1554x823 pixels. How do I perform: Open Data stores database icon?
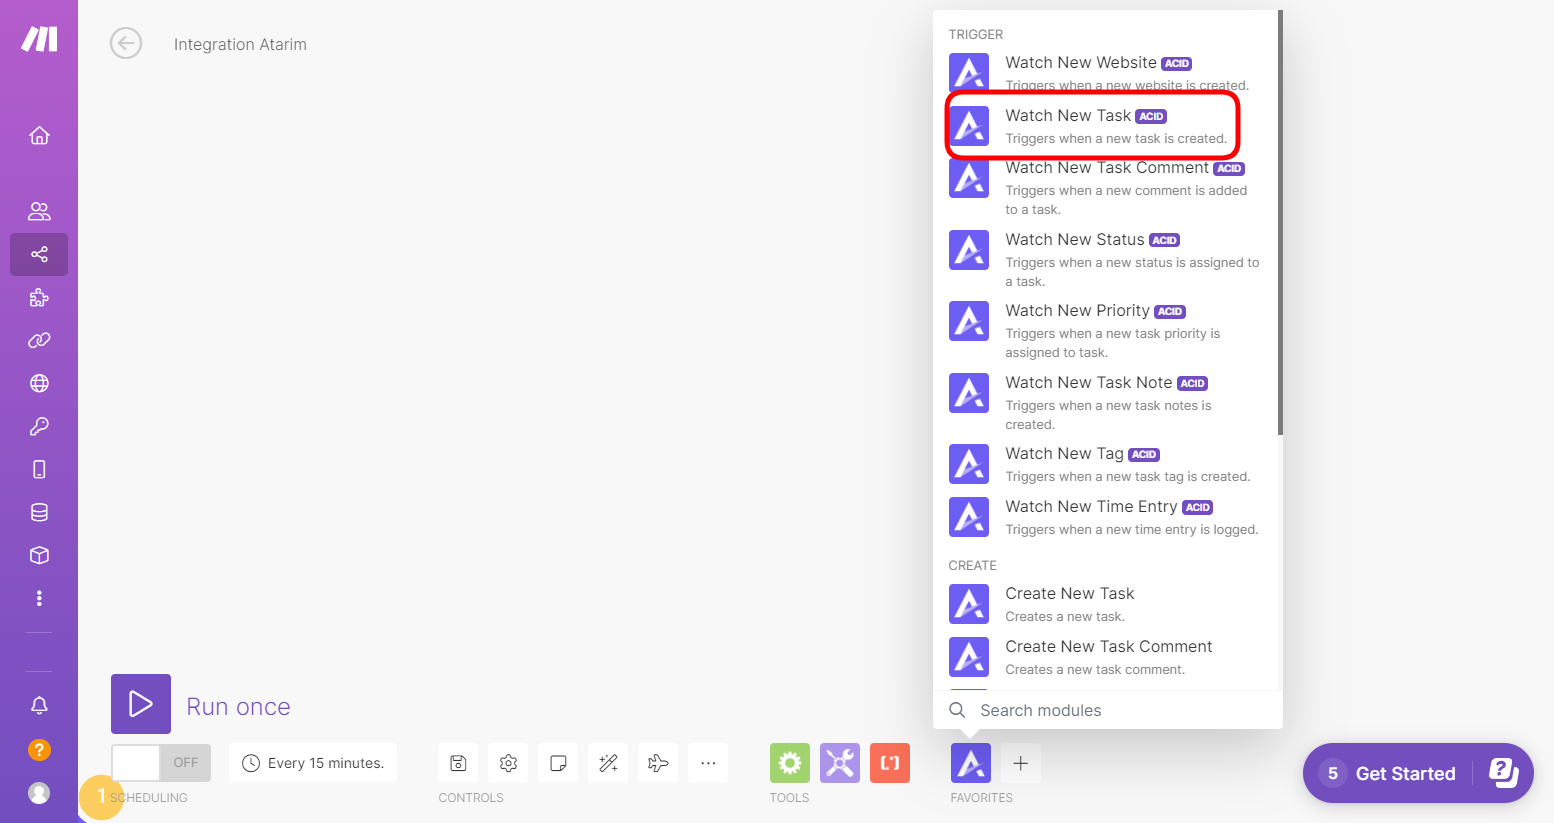point(39,512)
